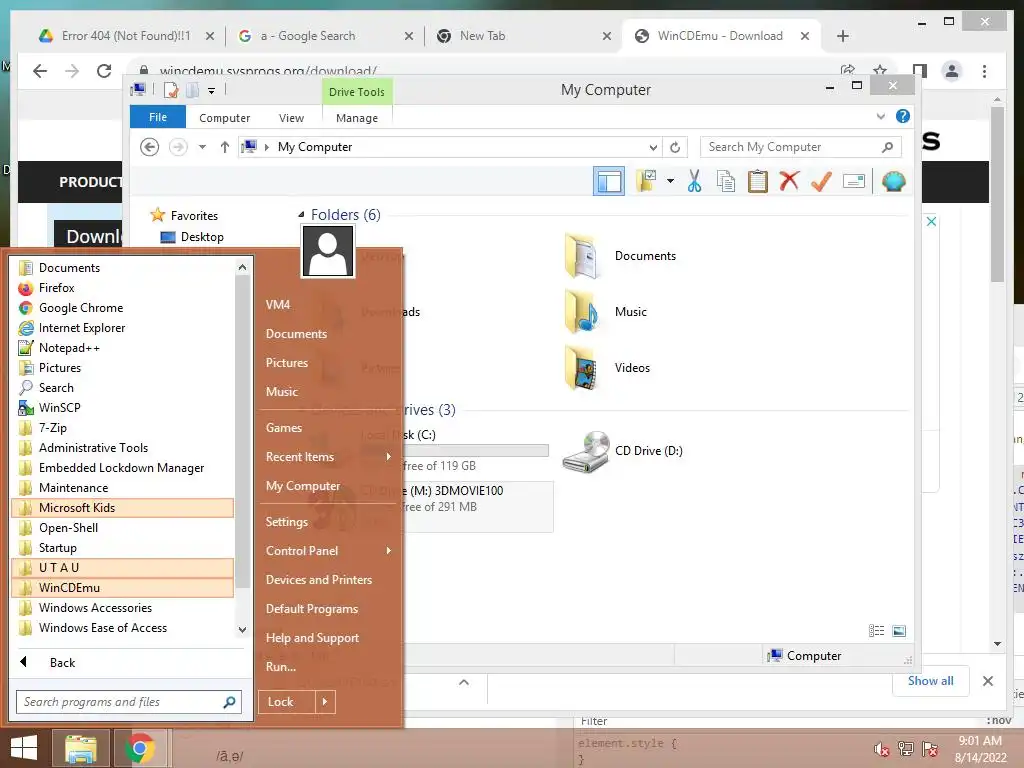Open Internet Explorer from Start menu

123,328
